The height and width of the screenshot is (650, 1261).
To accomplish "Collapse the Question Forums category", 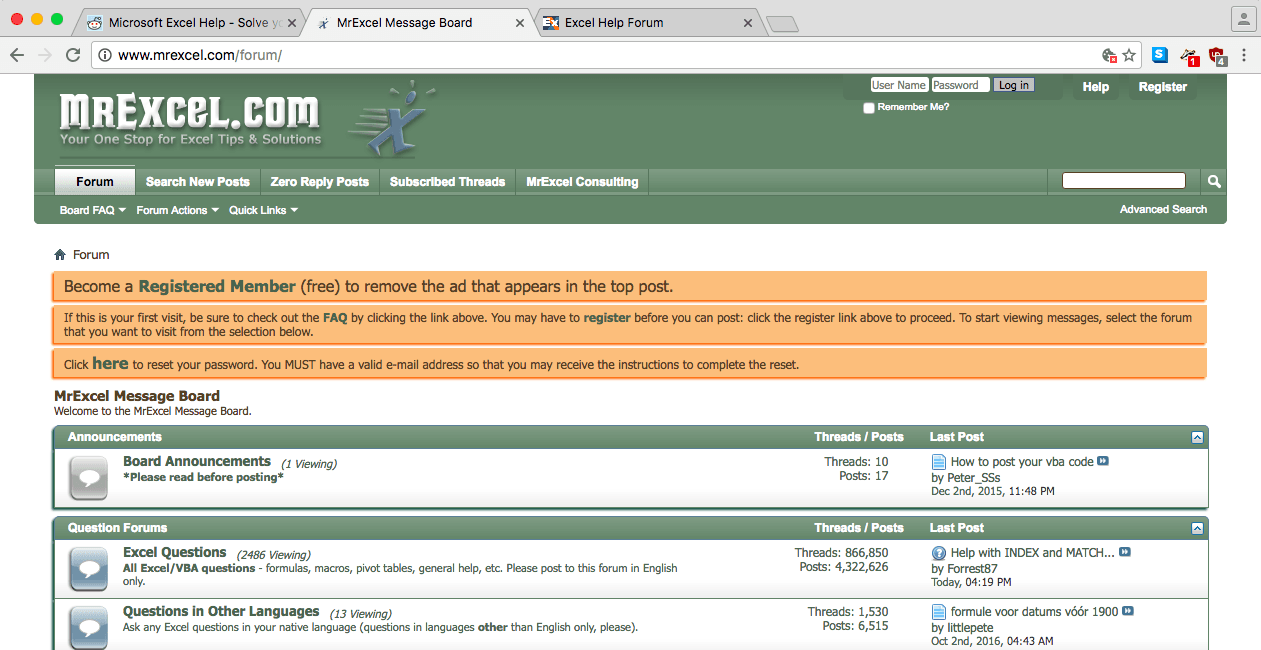I will 1197,528.
